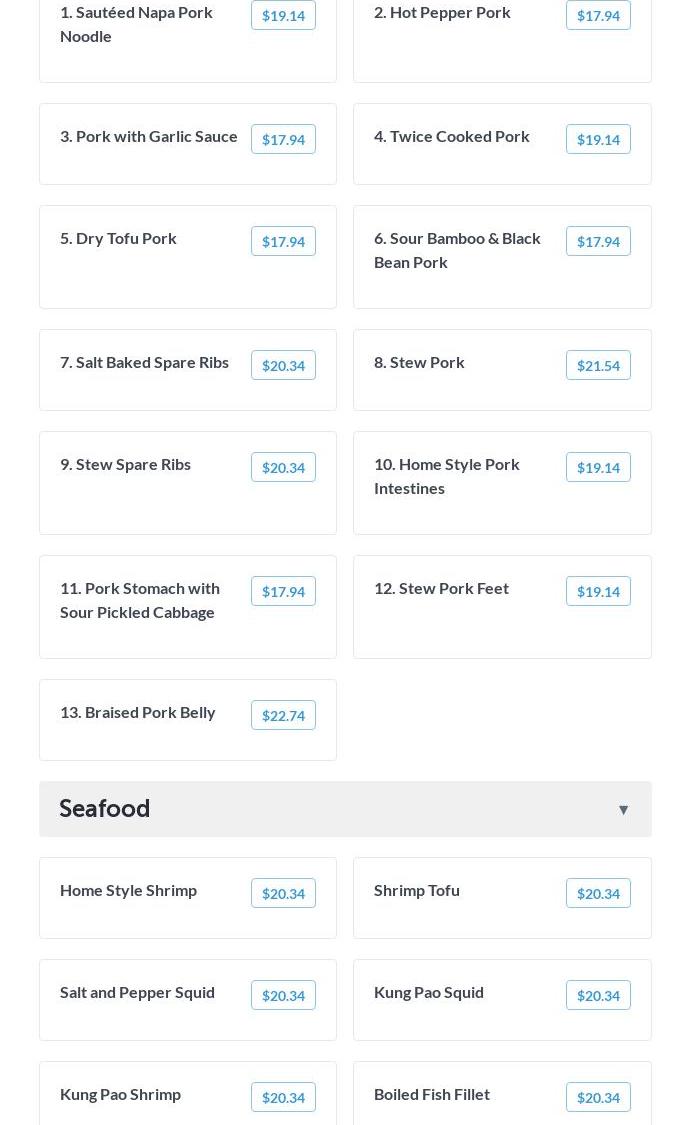The image size is (690, 1125).
Task: Open Pork Stomach with Sour Pickled Cabbage
Action: pyautogui.click(x=140, y=600)
